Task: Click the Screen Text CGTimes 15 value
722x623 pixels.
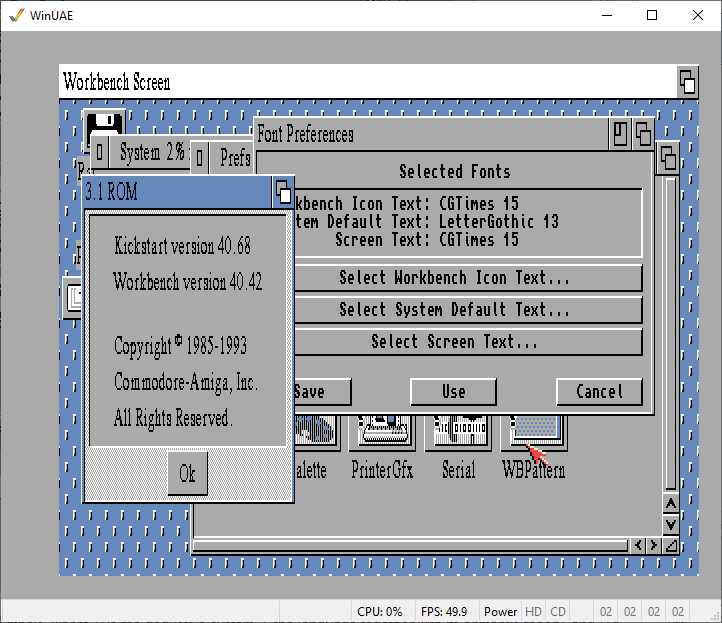Action: tap(479, 239)
